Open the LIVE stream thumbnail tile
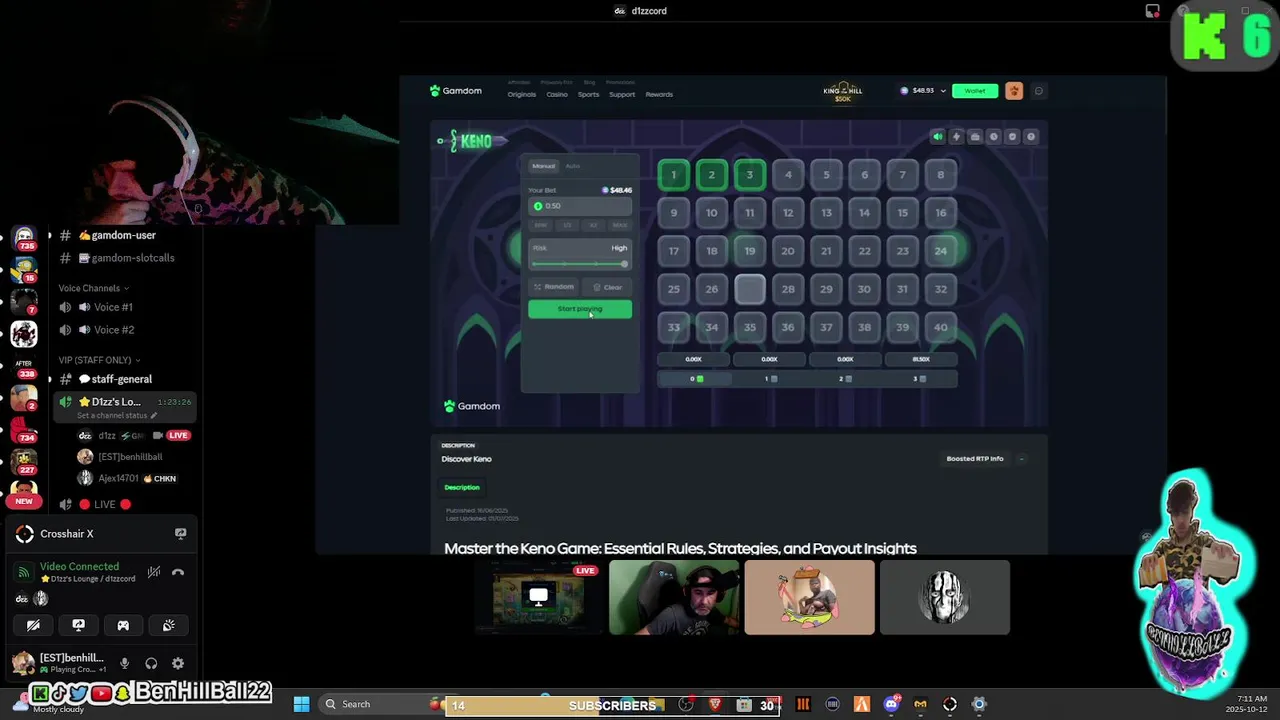 coord(538,597)
